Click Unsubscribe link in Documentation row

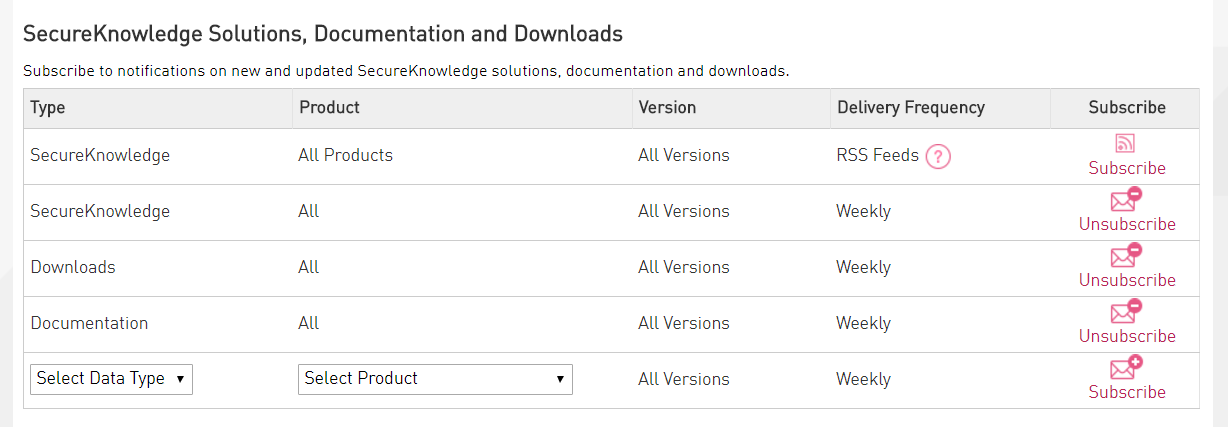click(1127, 336)
